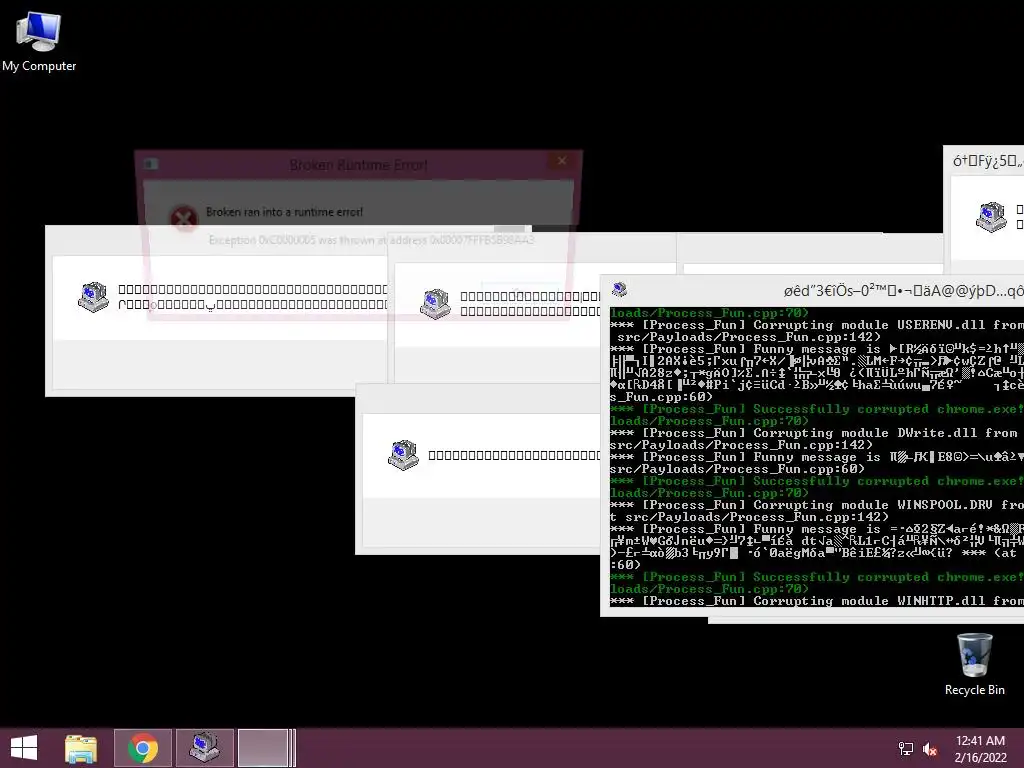Click the red error icon in the Broken dialog
The height and width of the screenshot is (768, 1024).
pos(184,218)
